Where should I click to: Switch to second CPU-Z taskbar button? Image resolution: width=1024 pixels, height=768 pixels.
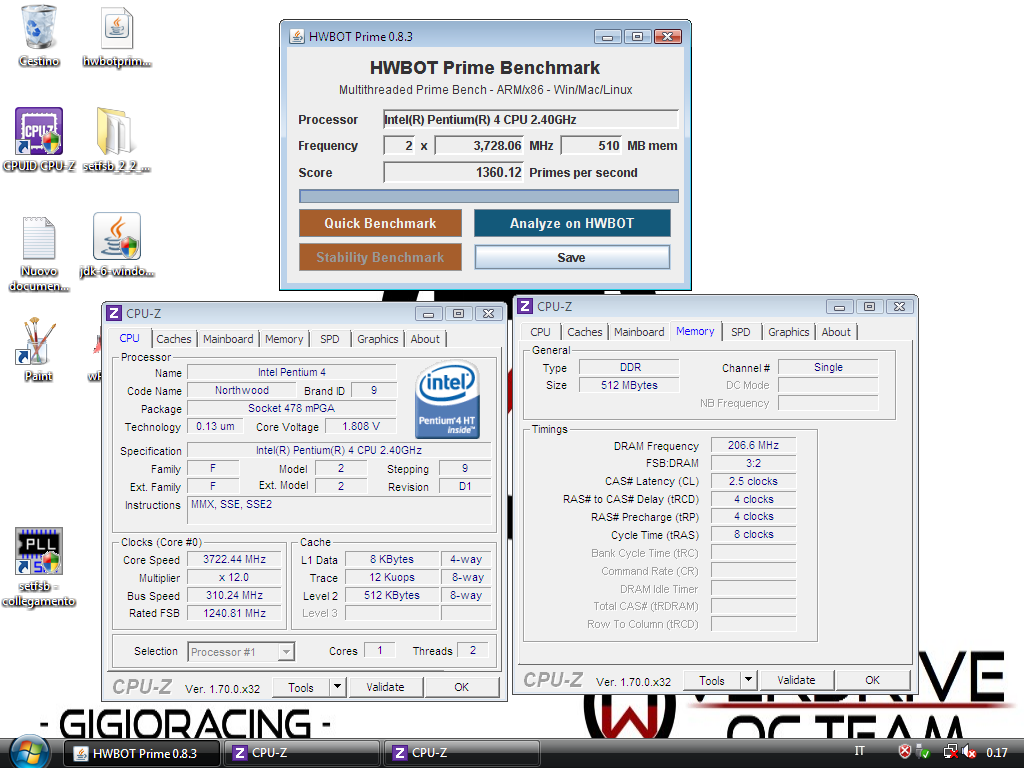pyautogui.click(x=462, y=753)
